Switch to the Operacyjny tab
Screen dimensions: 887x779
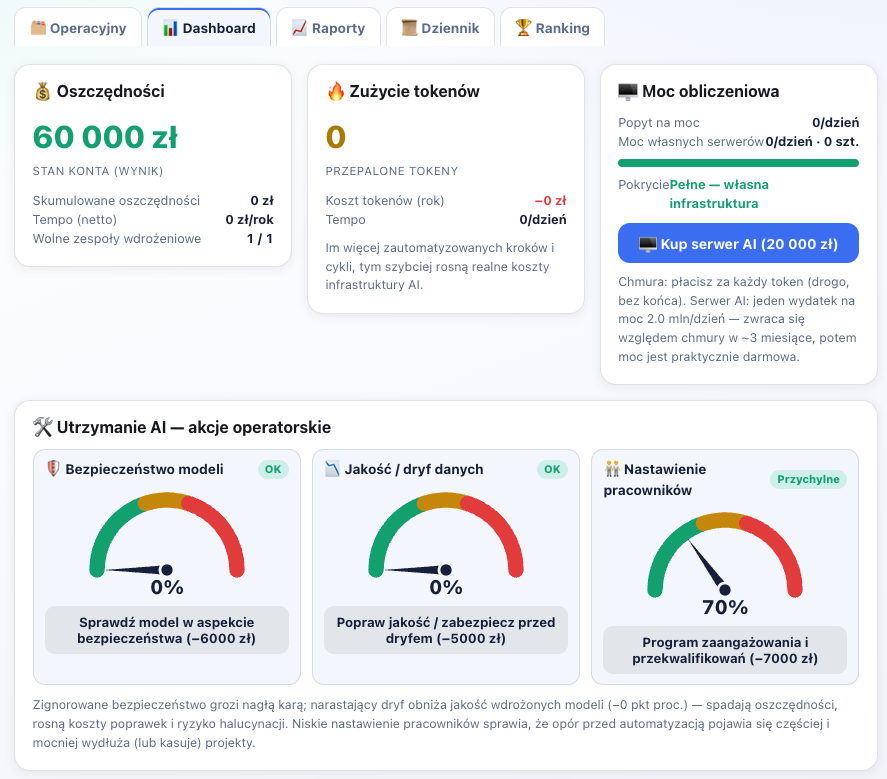point(78,27)
